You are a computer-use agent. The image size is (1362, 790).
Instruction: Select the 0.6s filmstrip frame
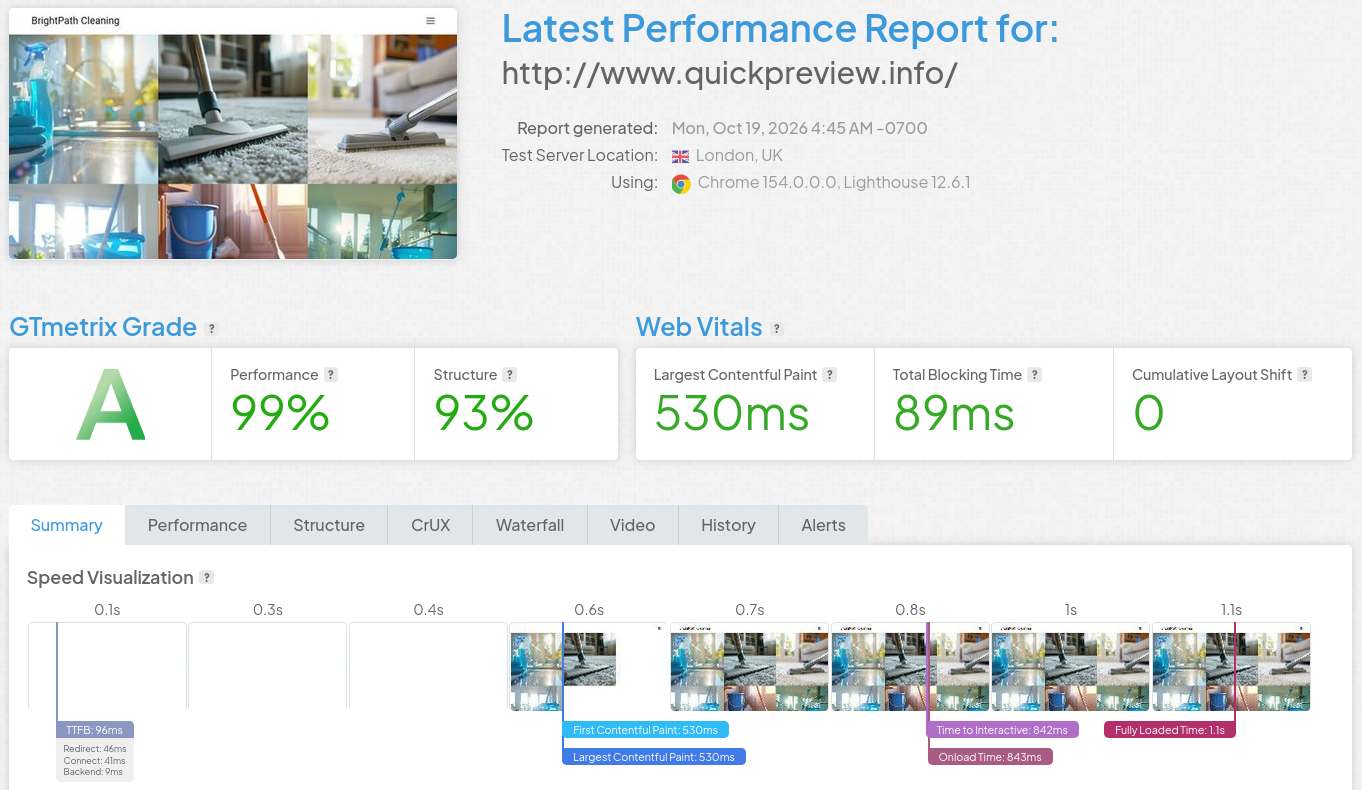click(x=589, y=667)
